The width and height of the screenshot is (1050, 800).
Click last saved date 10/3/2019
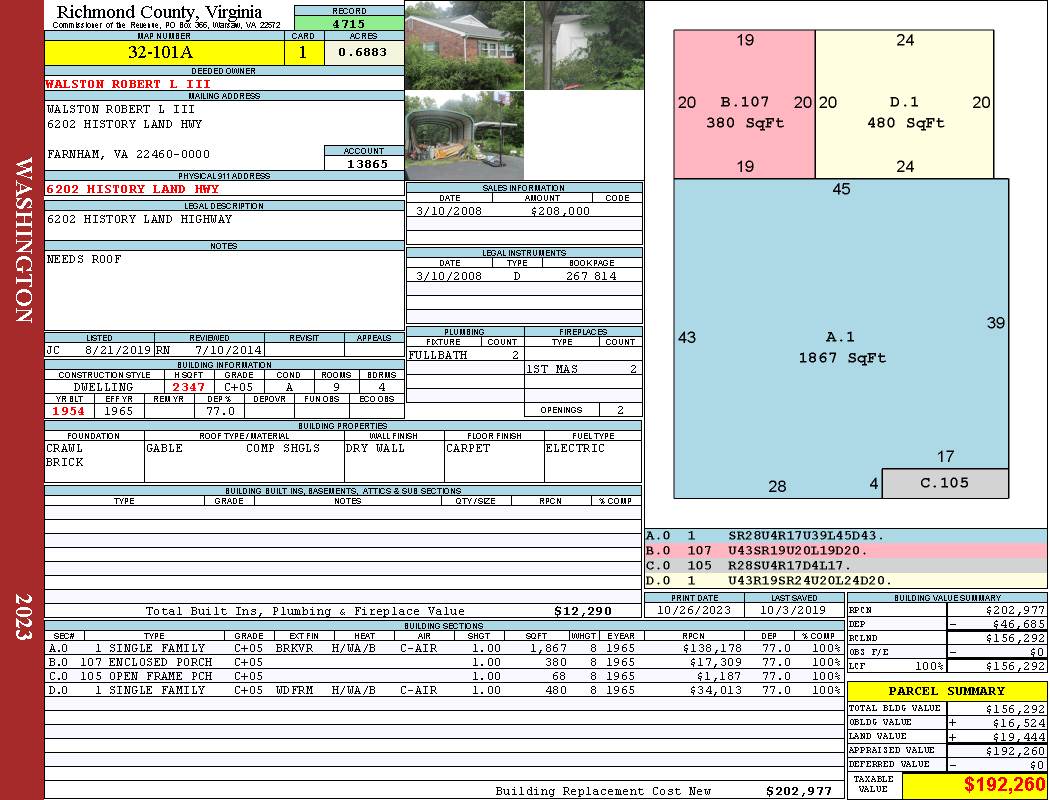click(x=794, y=610)
